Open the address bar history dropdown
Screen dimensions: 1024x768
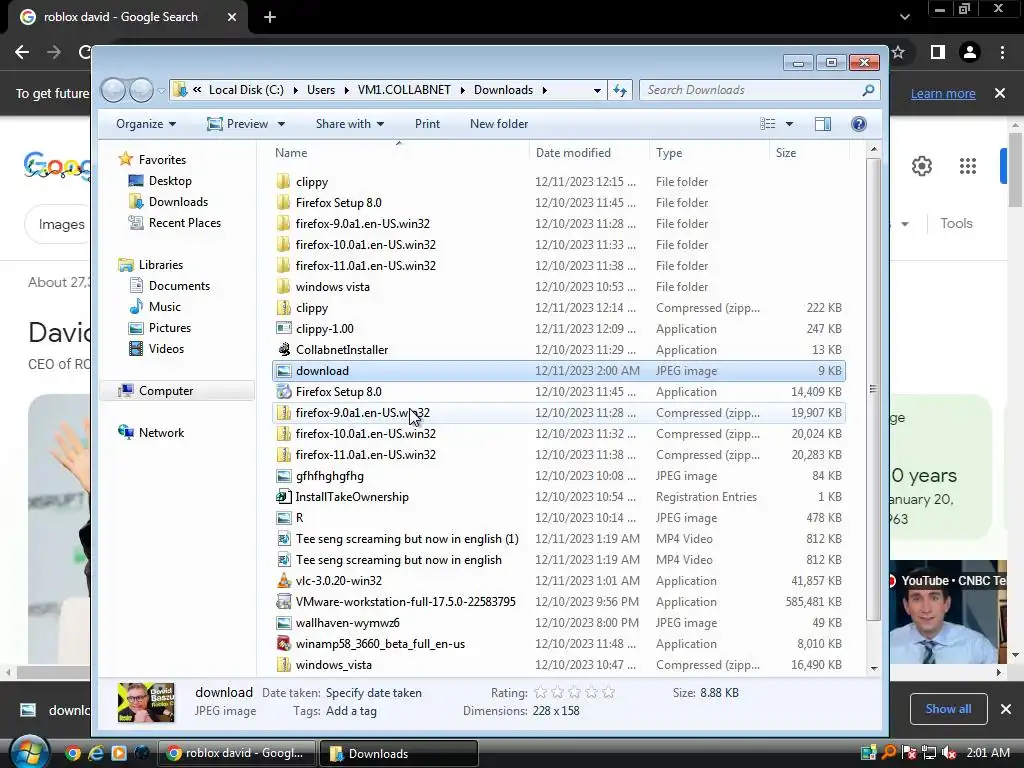[597, 90]
